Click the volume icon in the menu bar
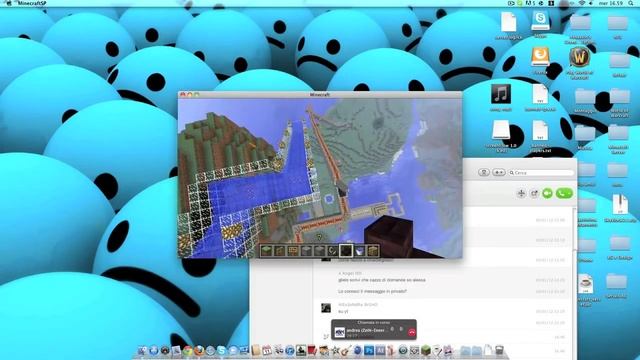This screenshot has height=360, width=640. click(591, 3)
